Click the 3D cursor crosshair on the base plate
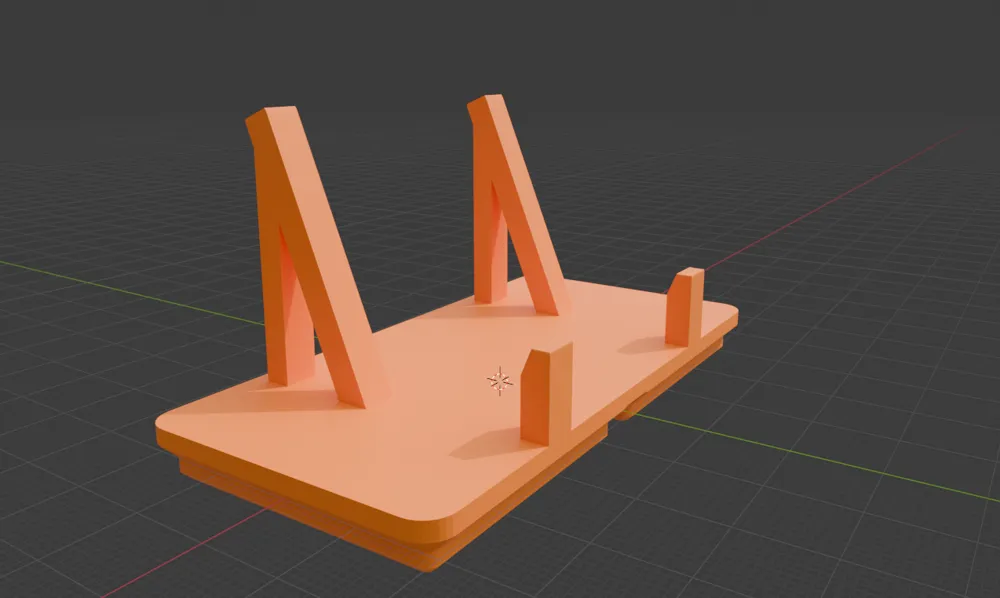 (x=499, y=381)
